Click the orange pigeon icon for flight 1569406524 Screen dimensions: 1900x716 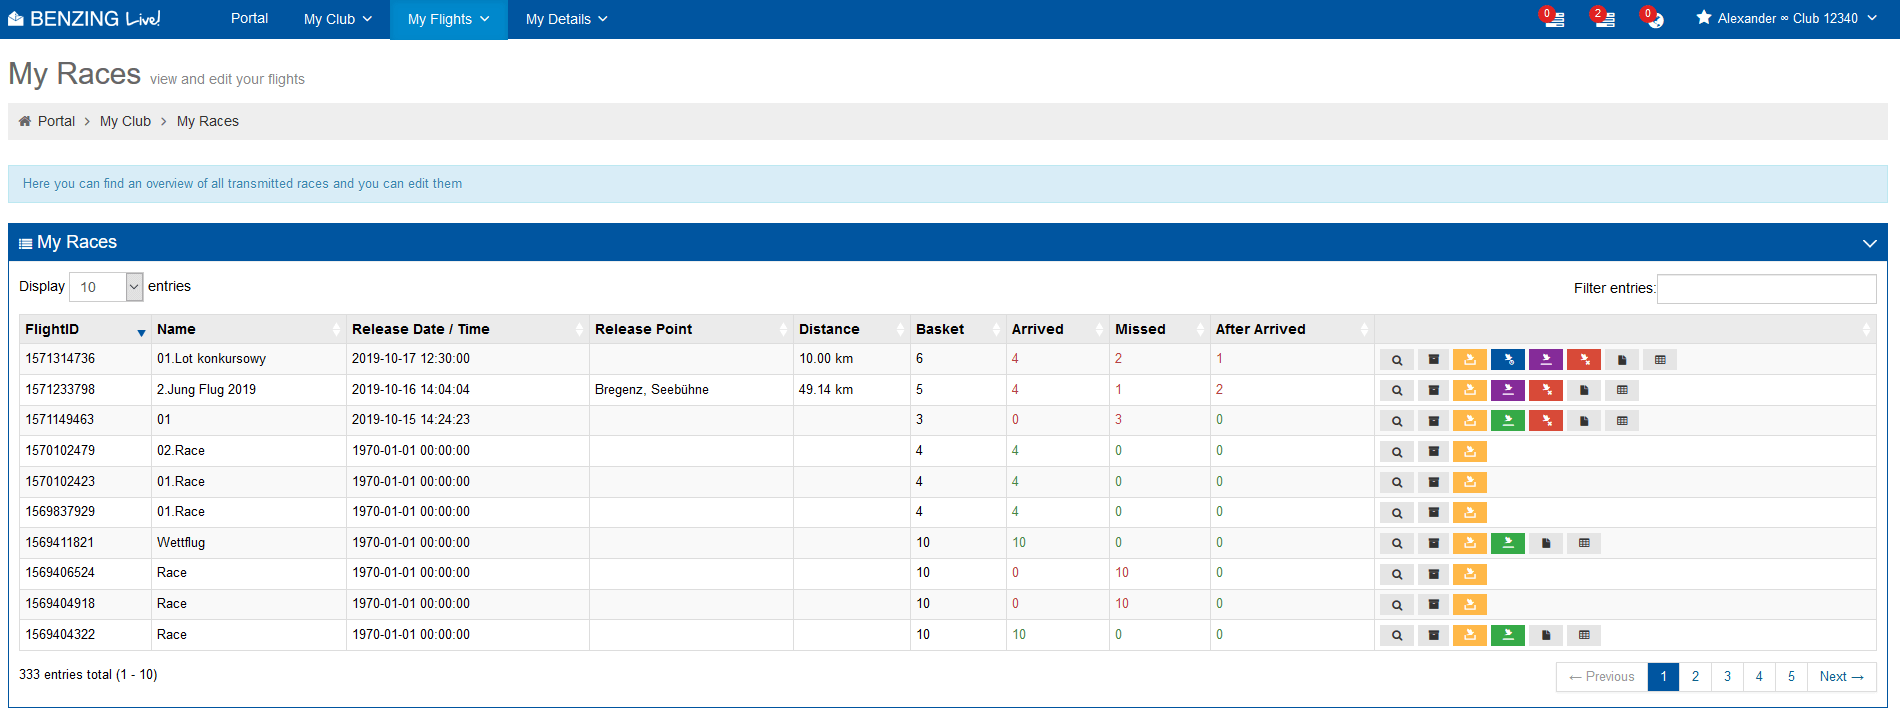(1470, 575)
